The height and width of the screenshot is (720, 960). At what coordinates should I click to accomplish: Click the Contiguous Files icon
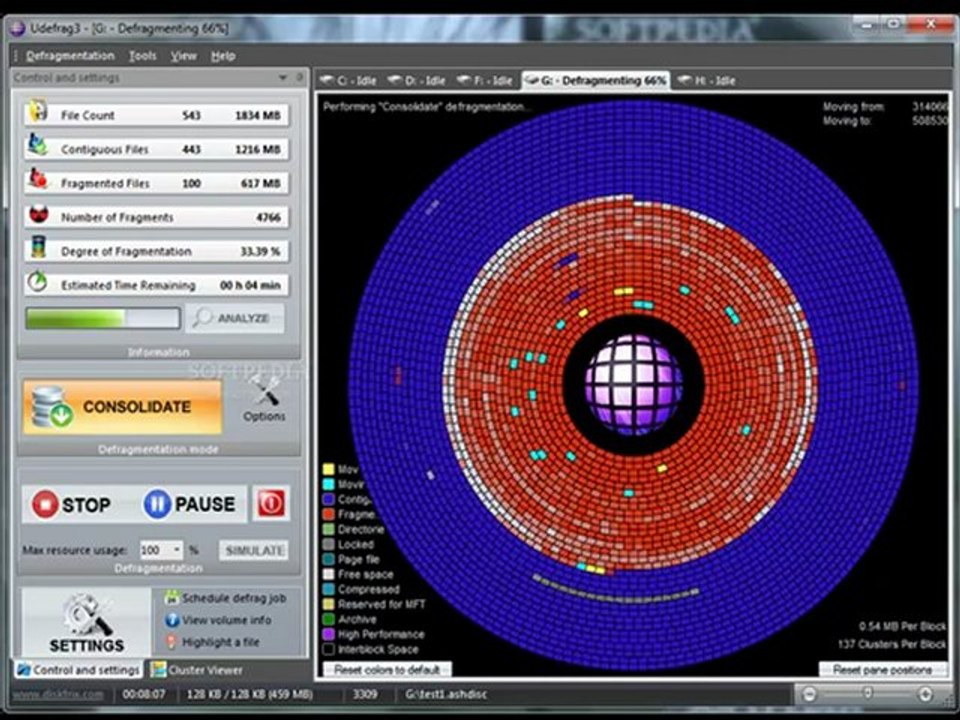click(x=37, y=146)
